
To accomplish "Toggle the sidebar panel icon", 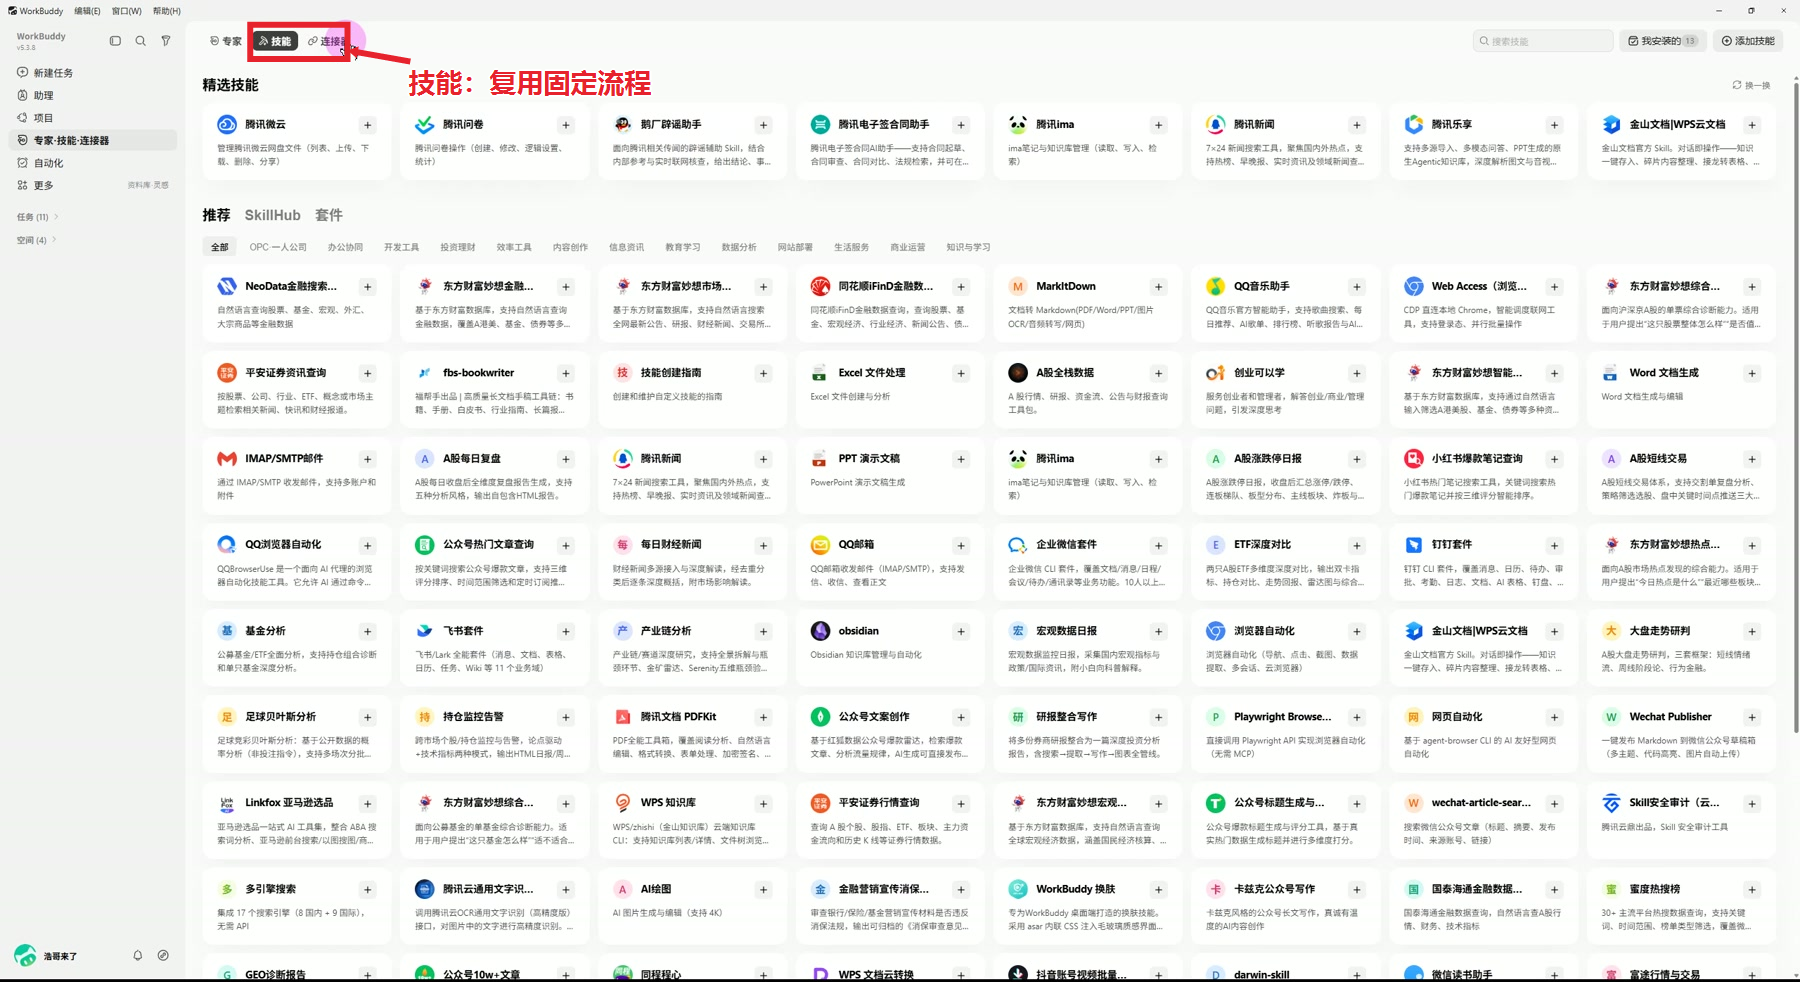I will tap(115, 41).
